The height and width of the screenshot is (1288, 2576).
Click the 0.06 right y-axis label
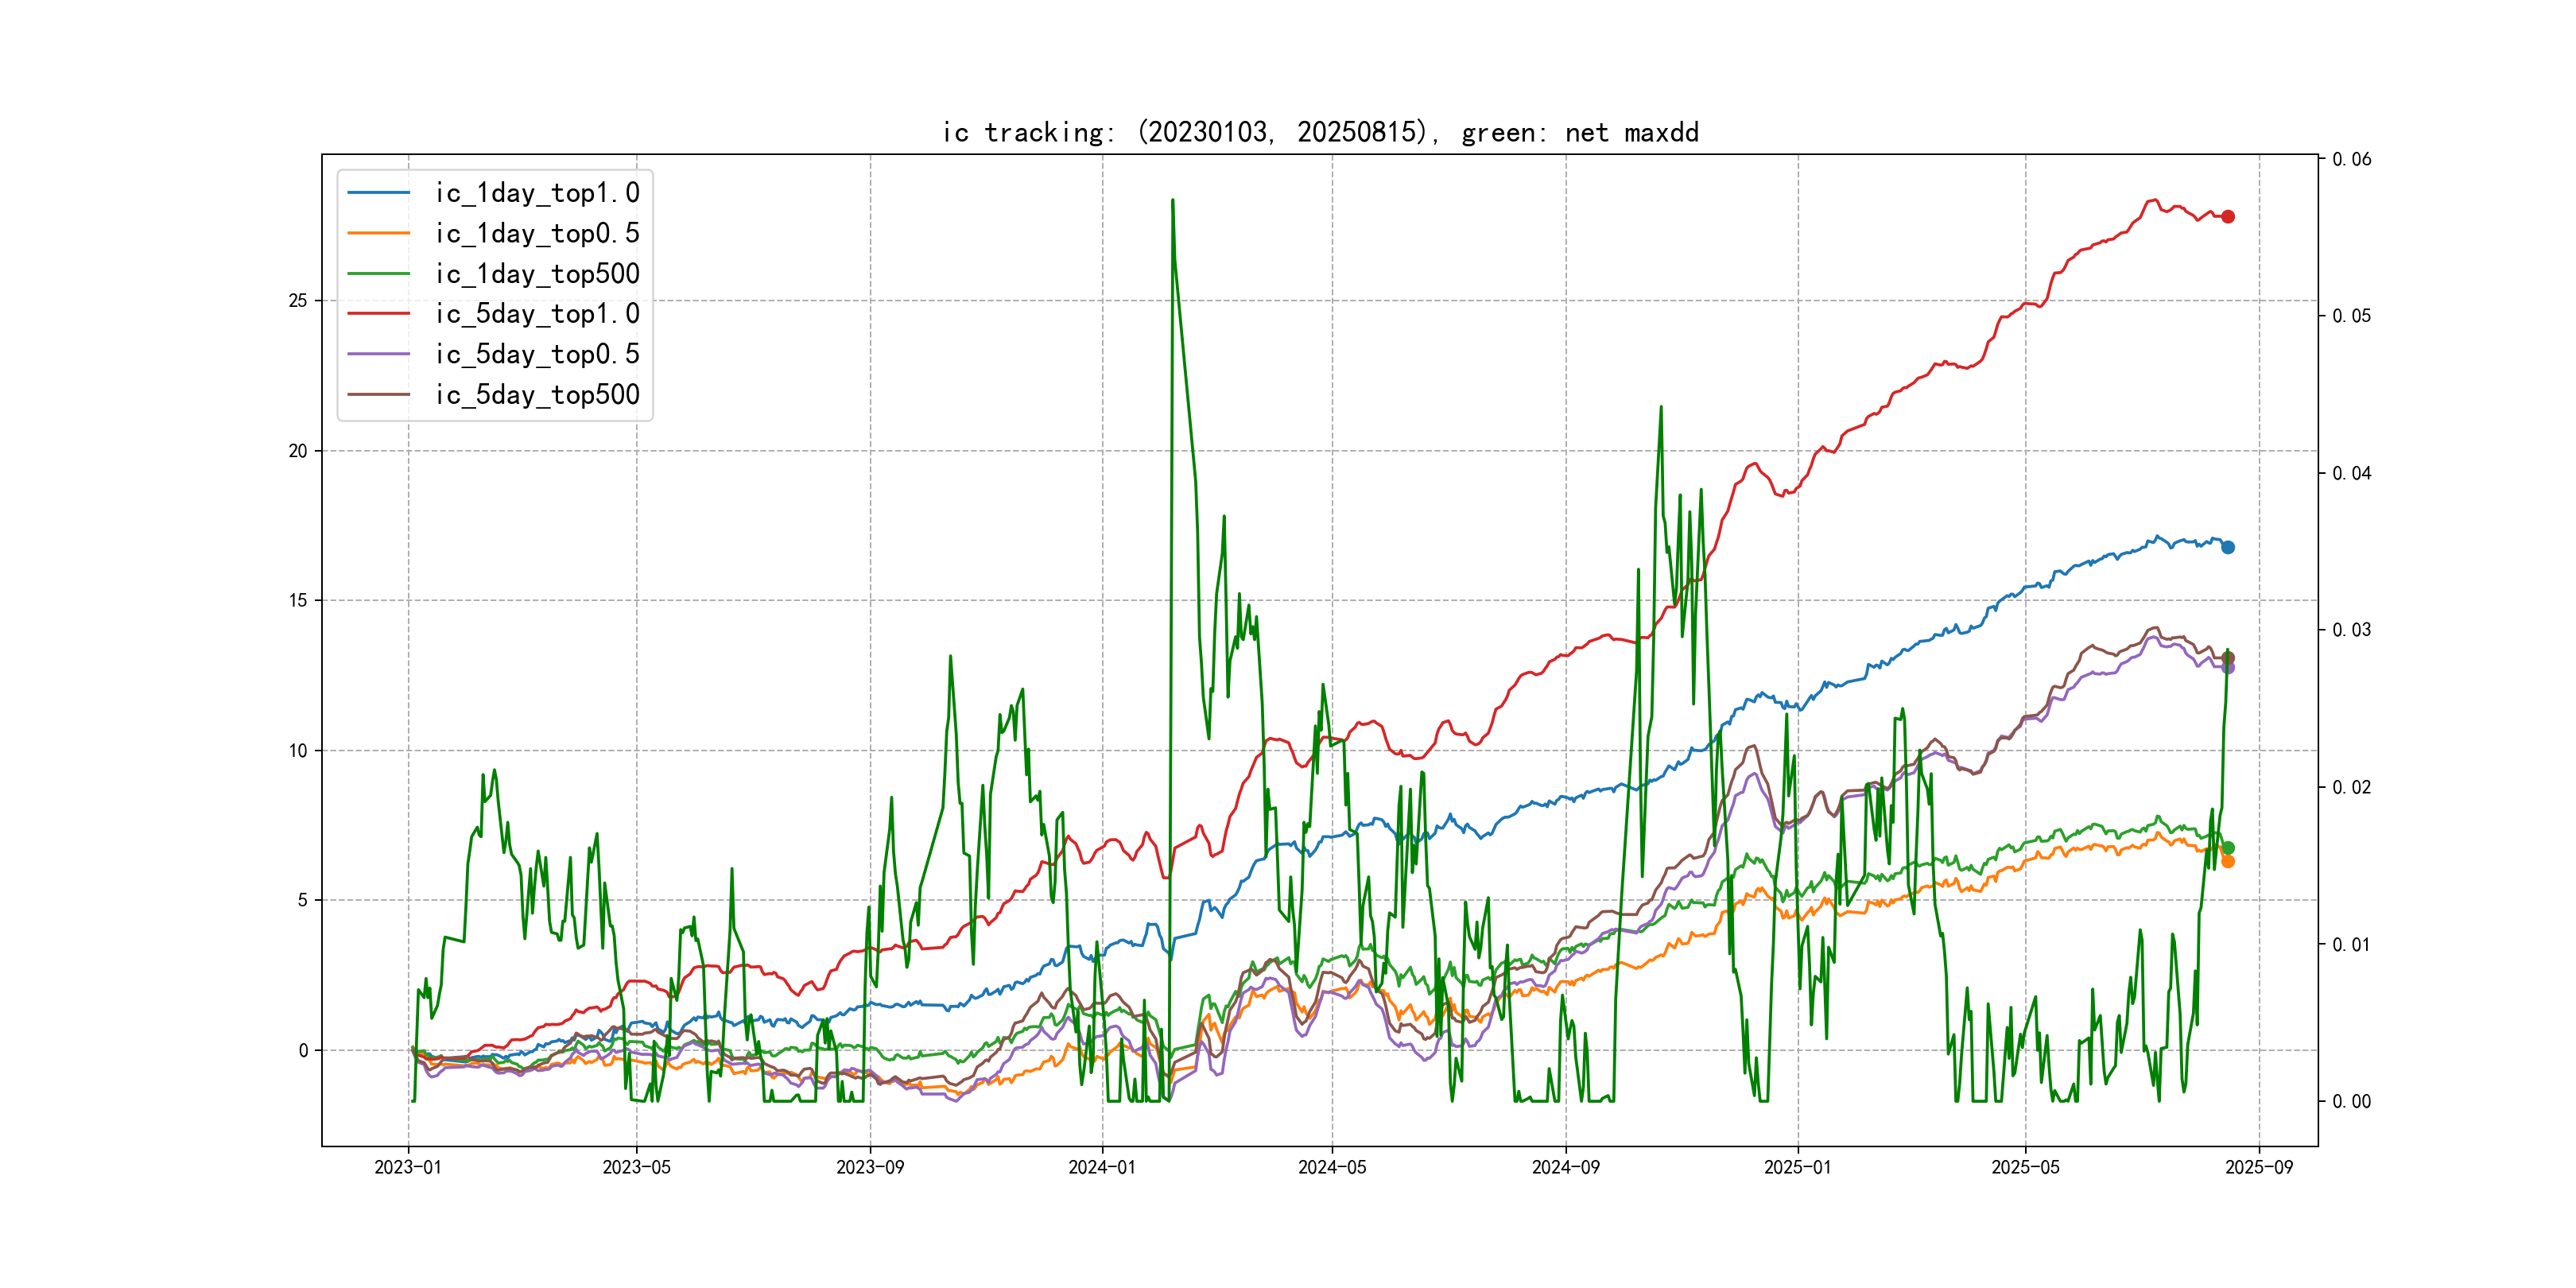[2351, 159]
